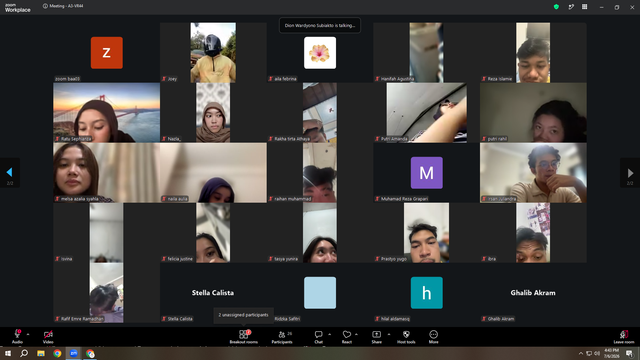Viewport: 640px width, 360px height.
Task: Open first Chrome icon in taskbar
Action: 57,353
